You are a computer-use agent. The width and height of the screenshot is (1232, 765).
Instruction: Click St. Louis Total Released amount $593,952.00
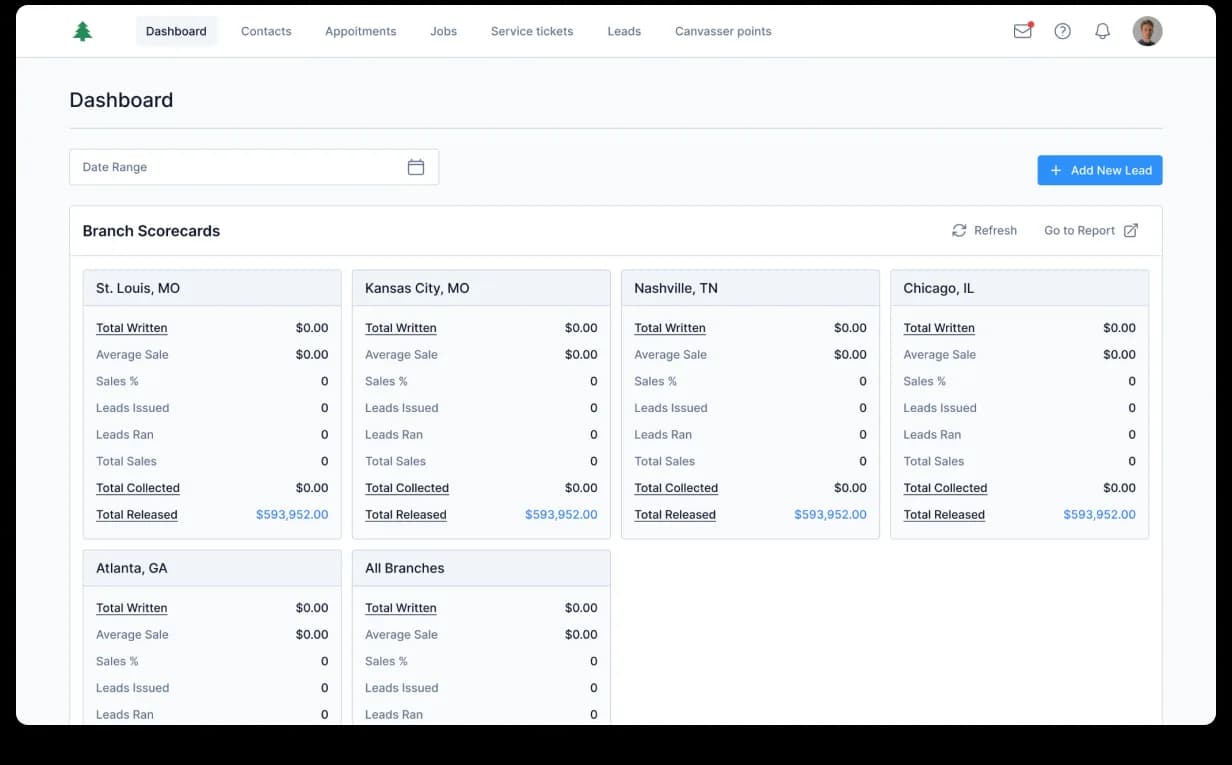(292, 515)
